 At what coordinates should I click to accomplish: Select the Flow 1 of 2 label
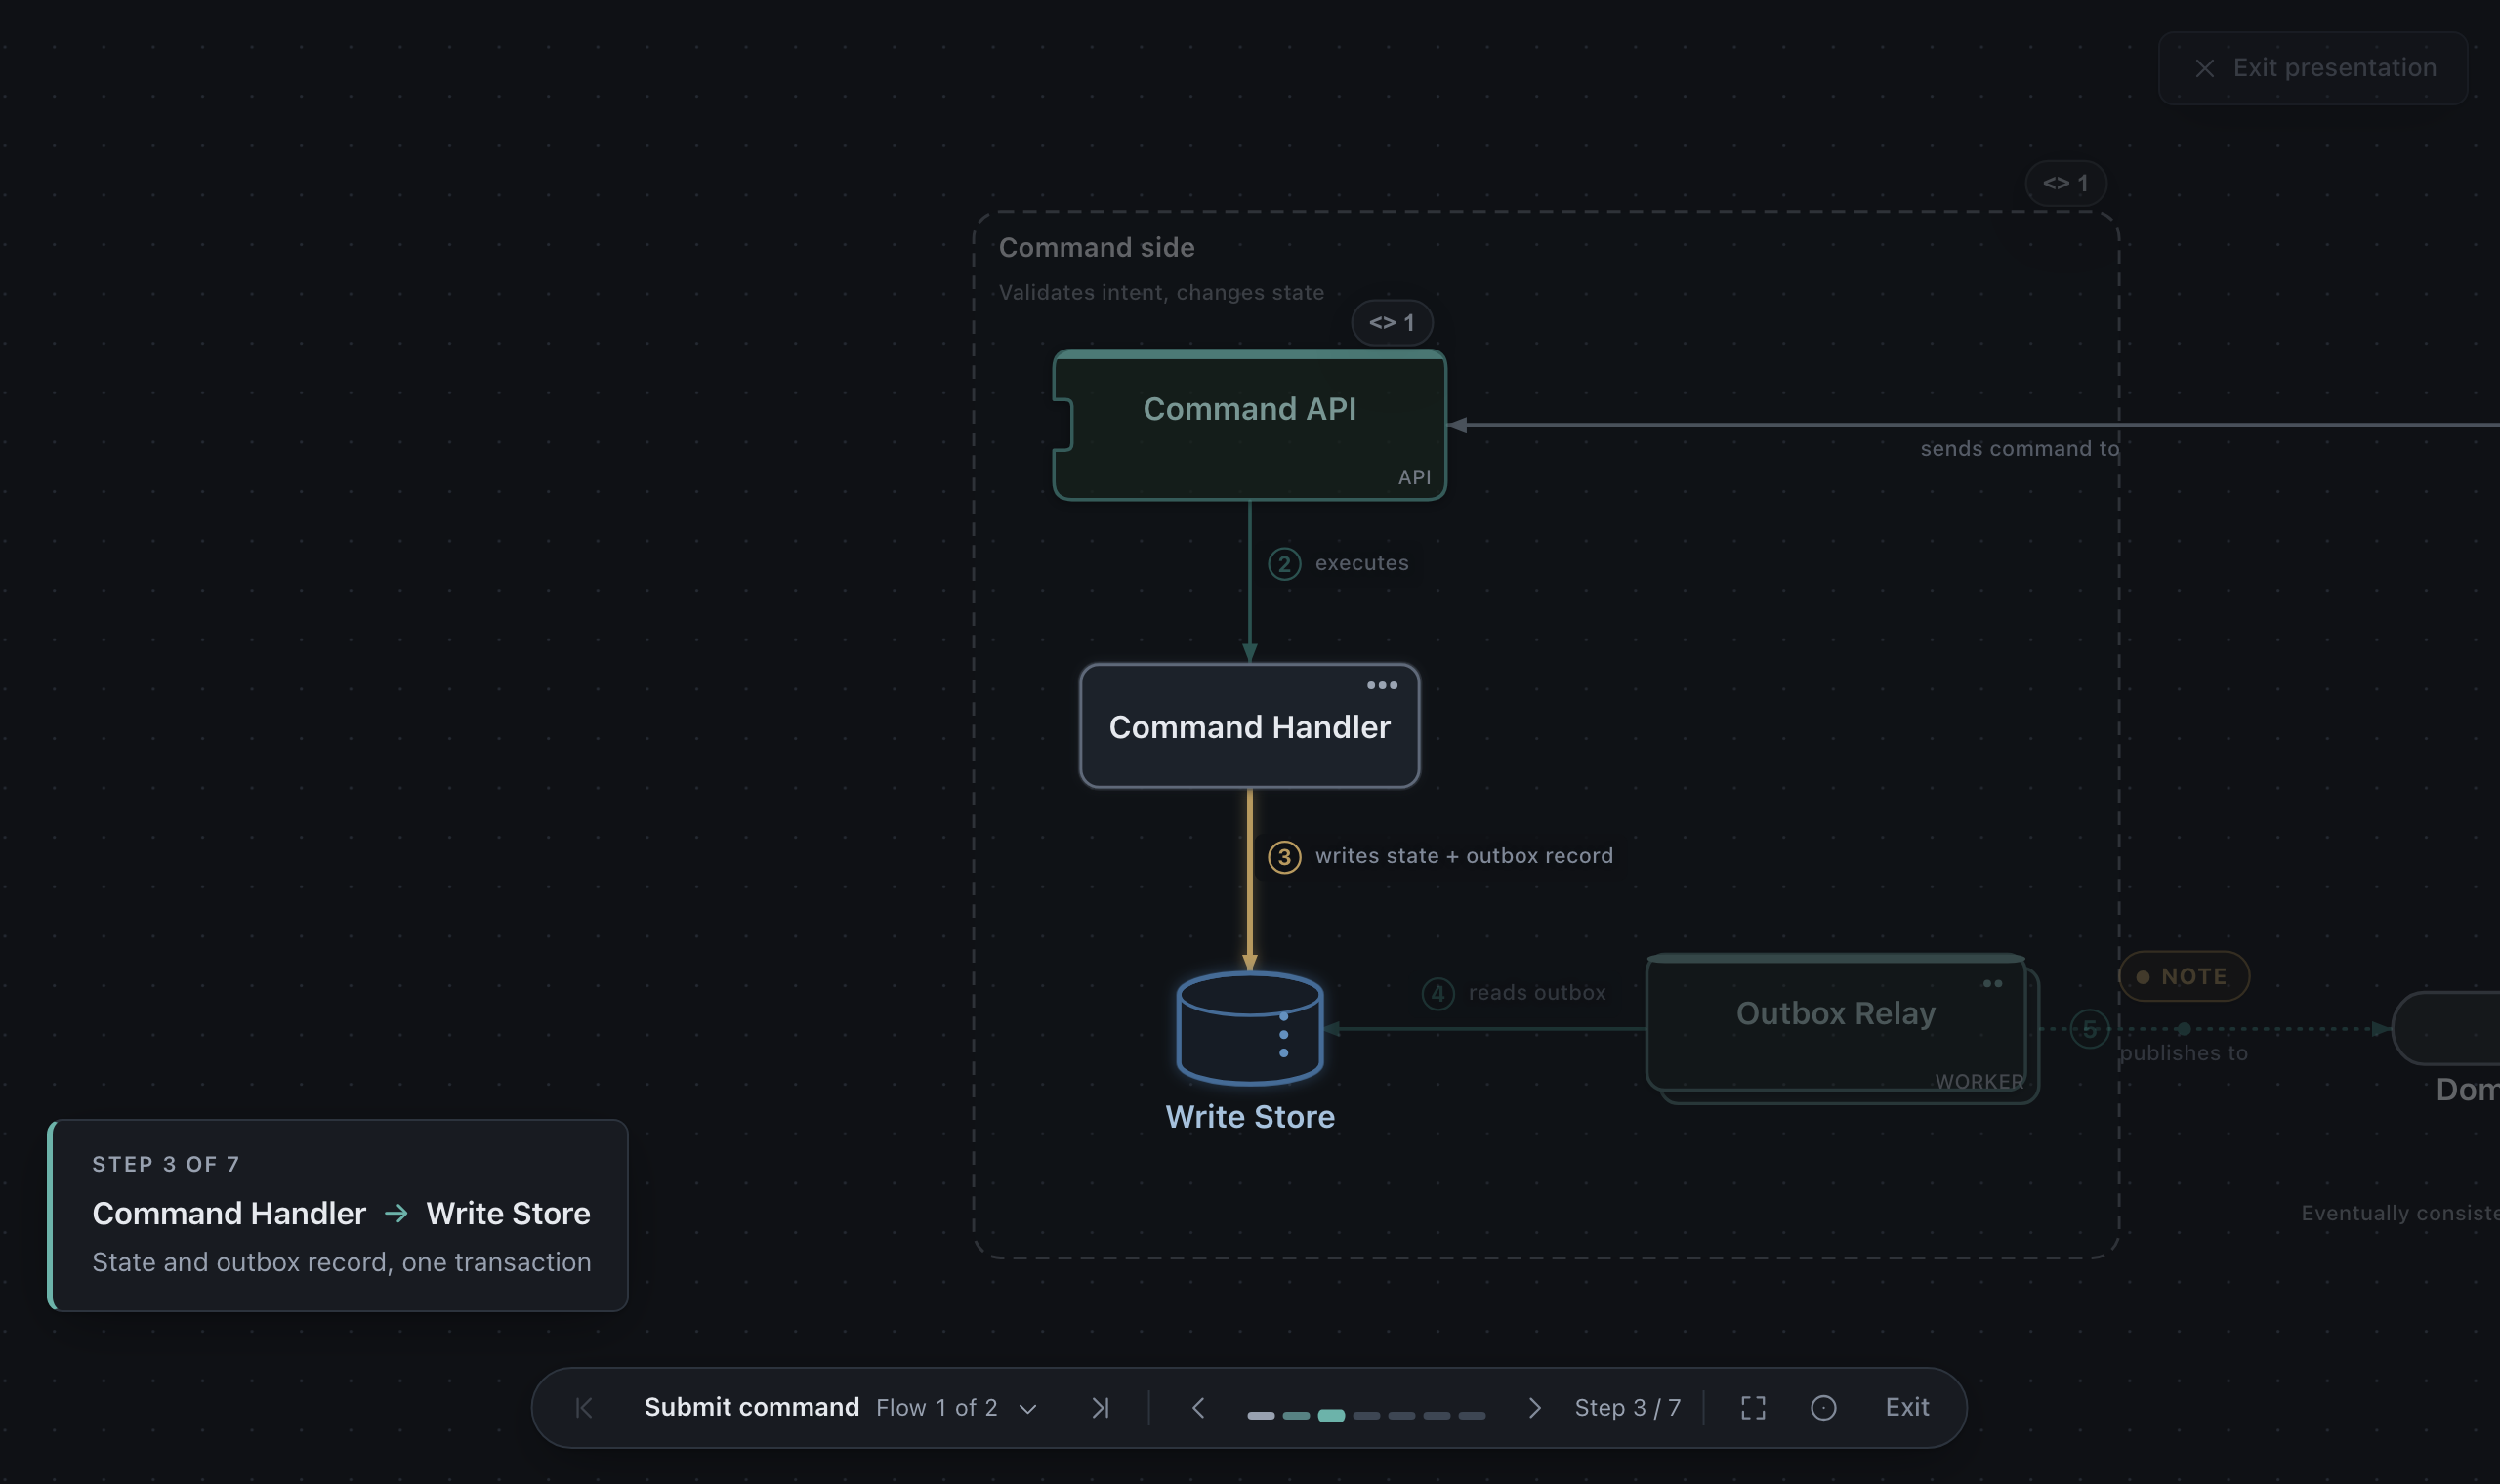(x=937, y=1407)
